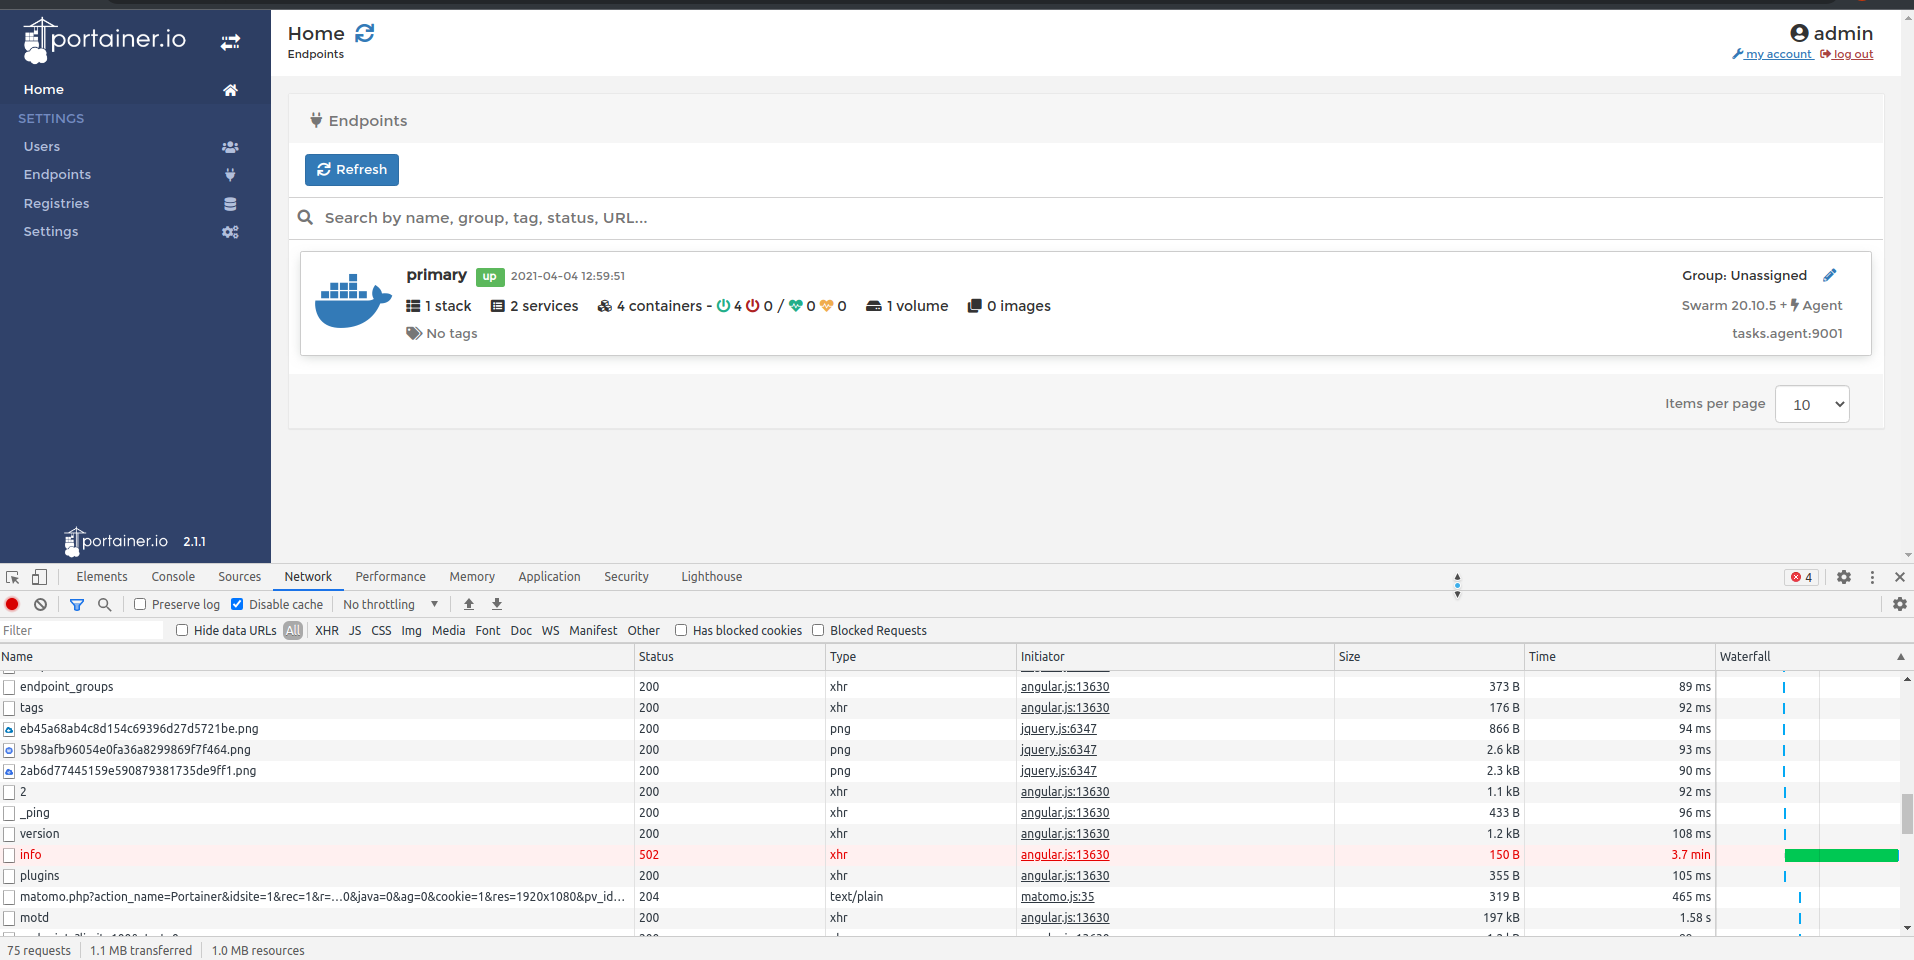1914x960 pixels.
Task: Clear the network log with the ban icon
Action: coord(40,604)
